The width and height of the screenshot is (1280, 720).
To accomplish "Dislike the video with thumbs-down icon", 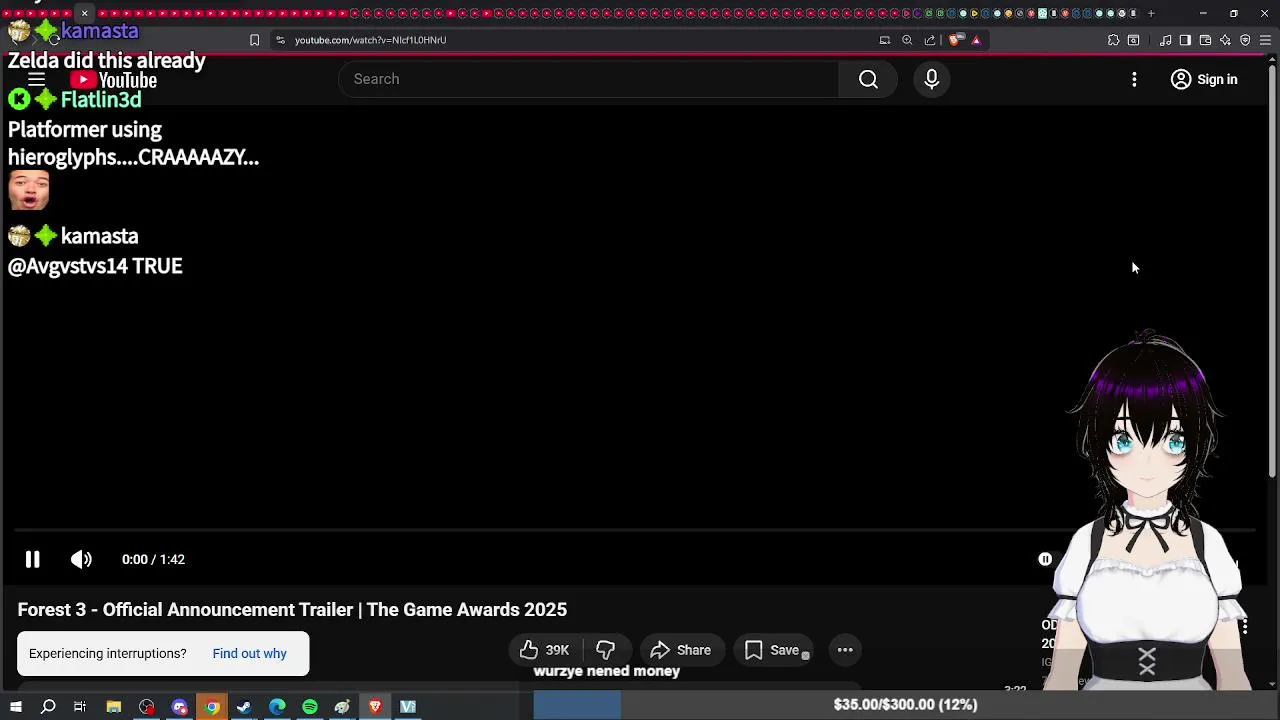I will pyautogui.click(x=605, y=650).
